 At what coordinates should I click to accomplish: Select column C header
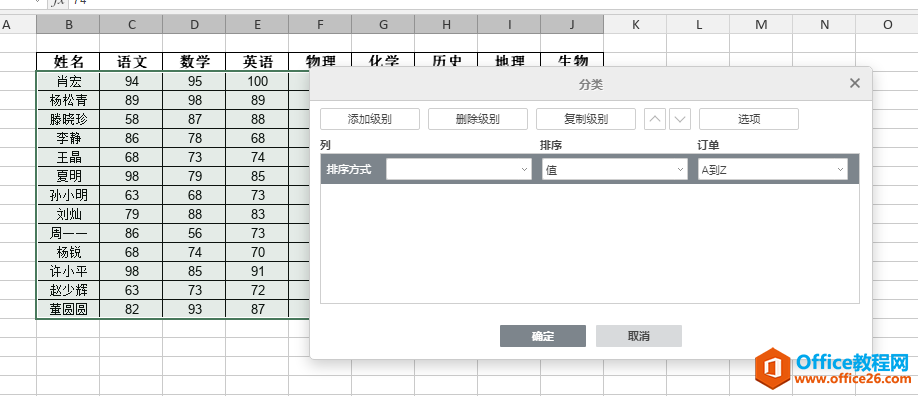tap(132, 25)
